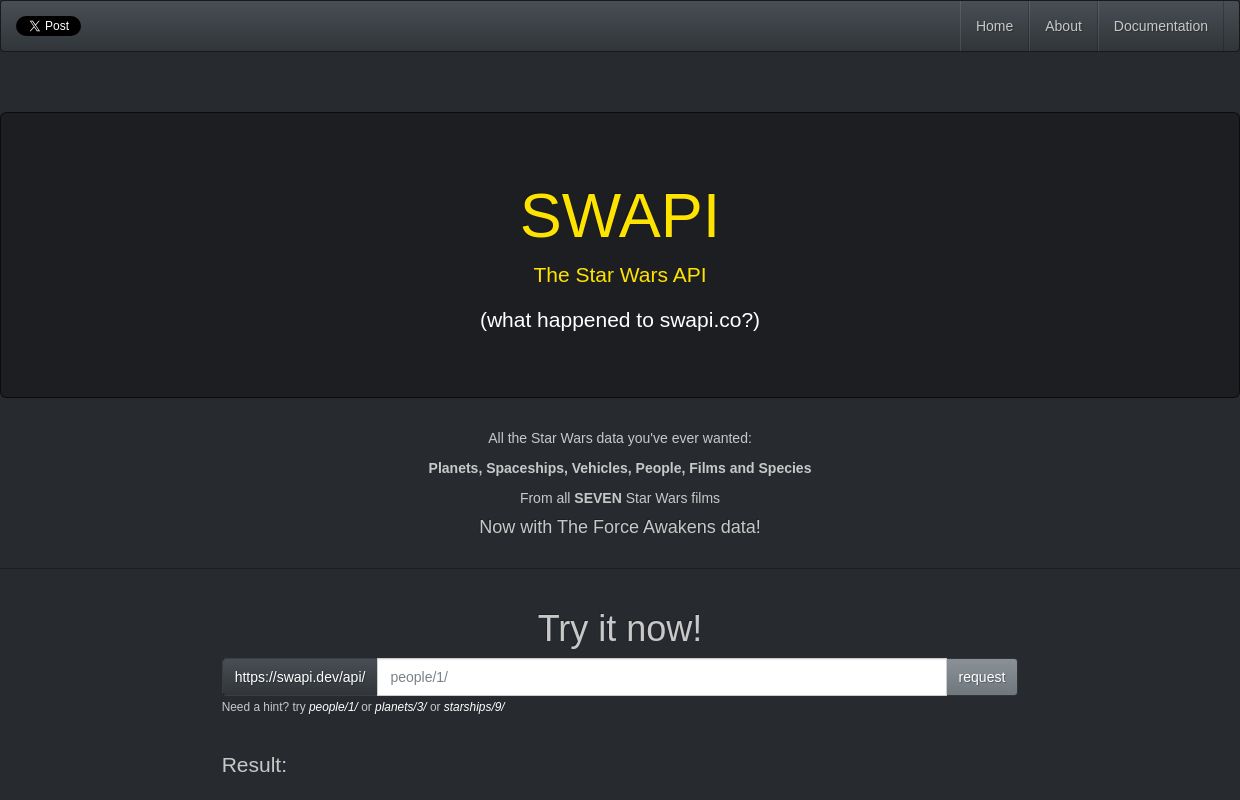Screen dimensions: 1240x800
Task: Try the planets/3/ hint link
Action: click(400, 707)
